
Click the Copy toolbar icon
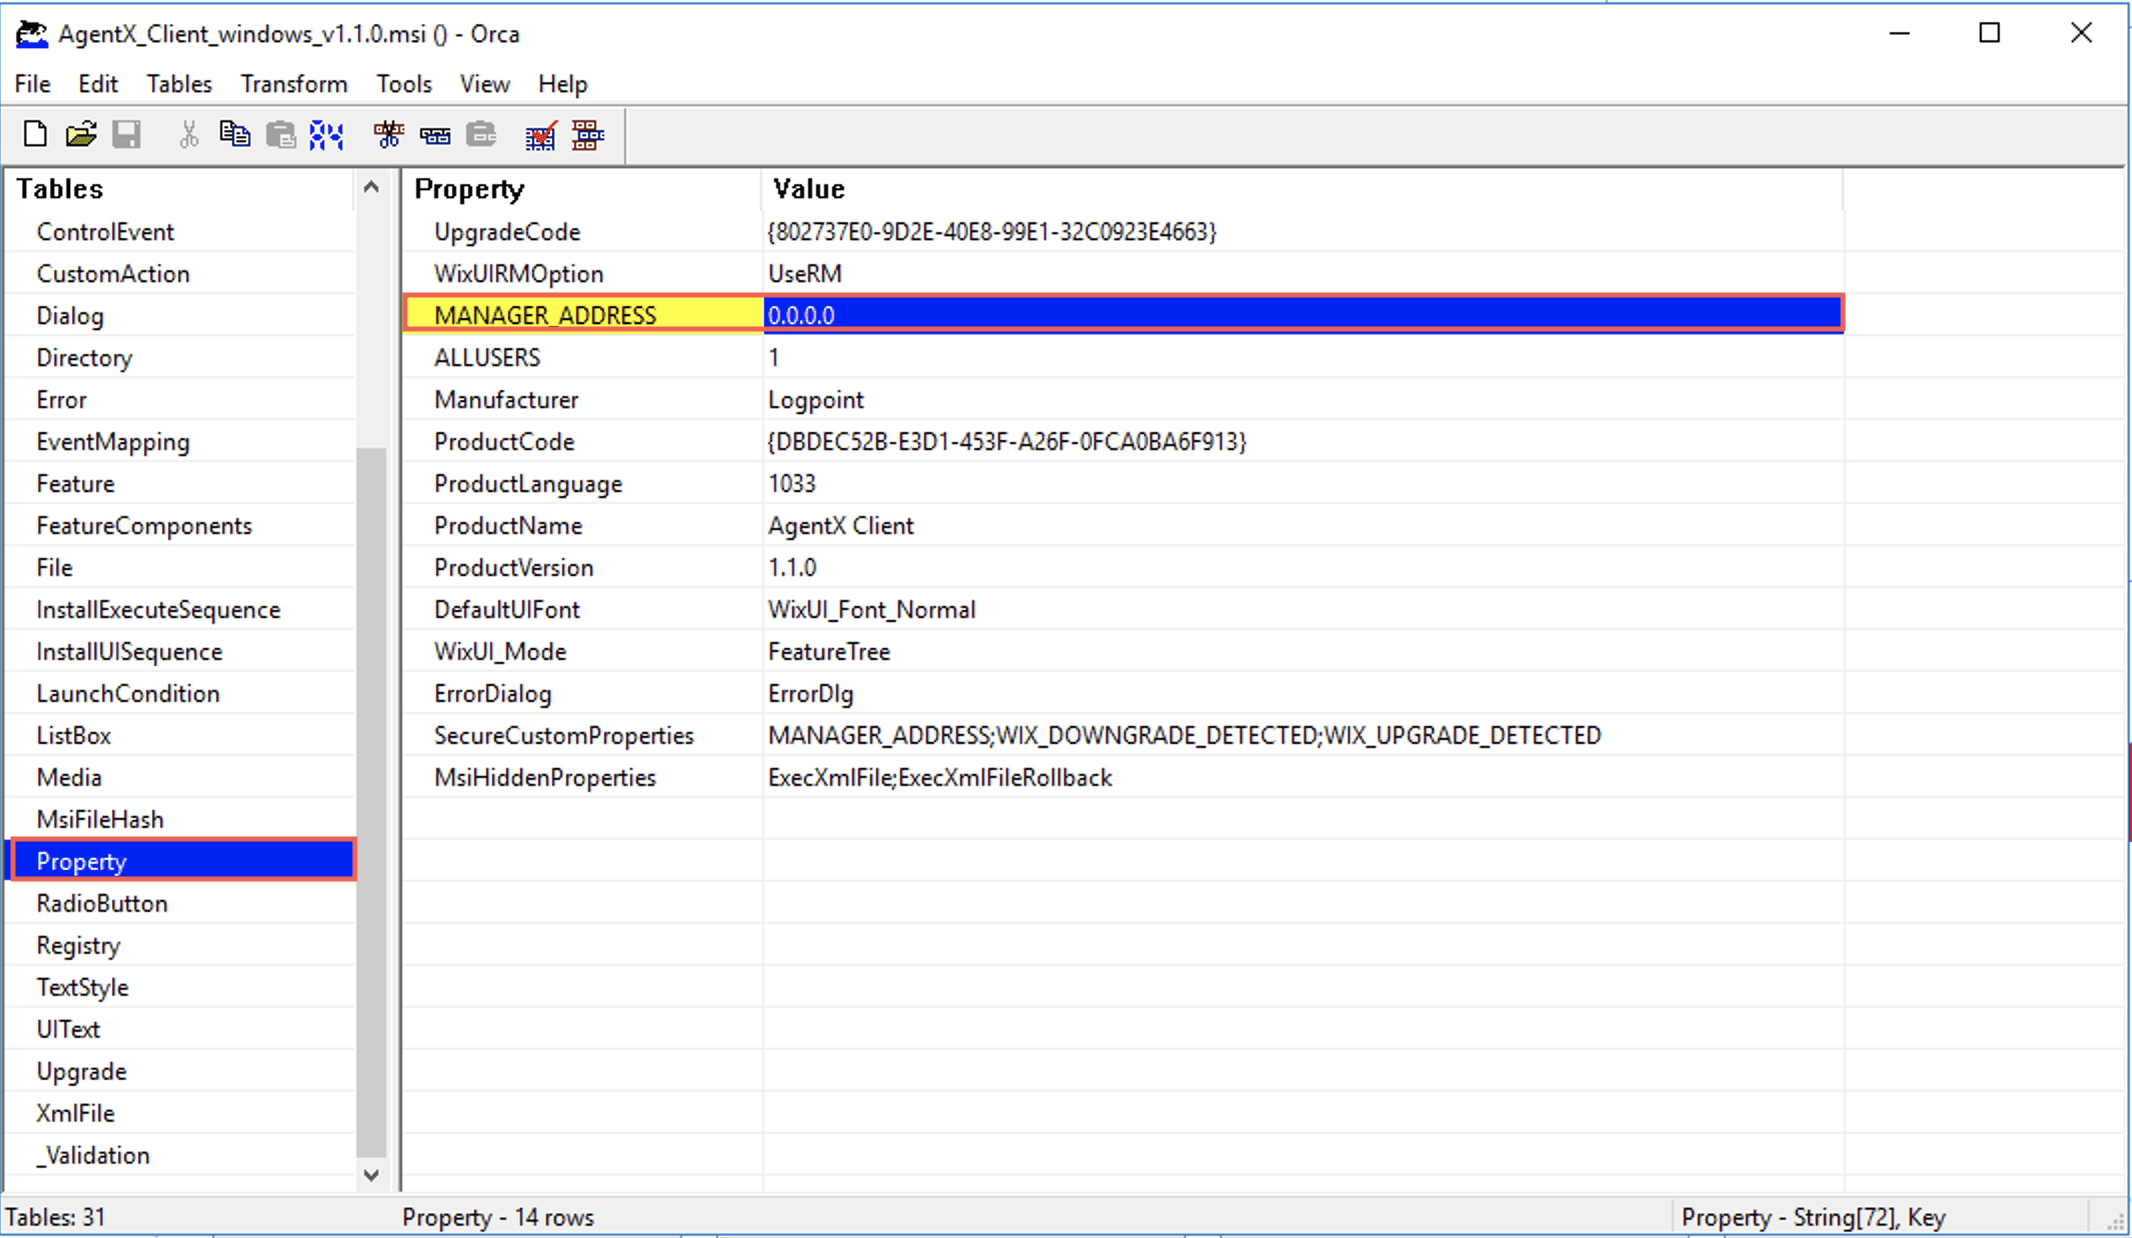(235, 134)
